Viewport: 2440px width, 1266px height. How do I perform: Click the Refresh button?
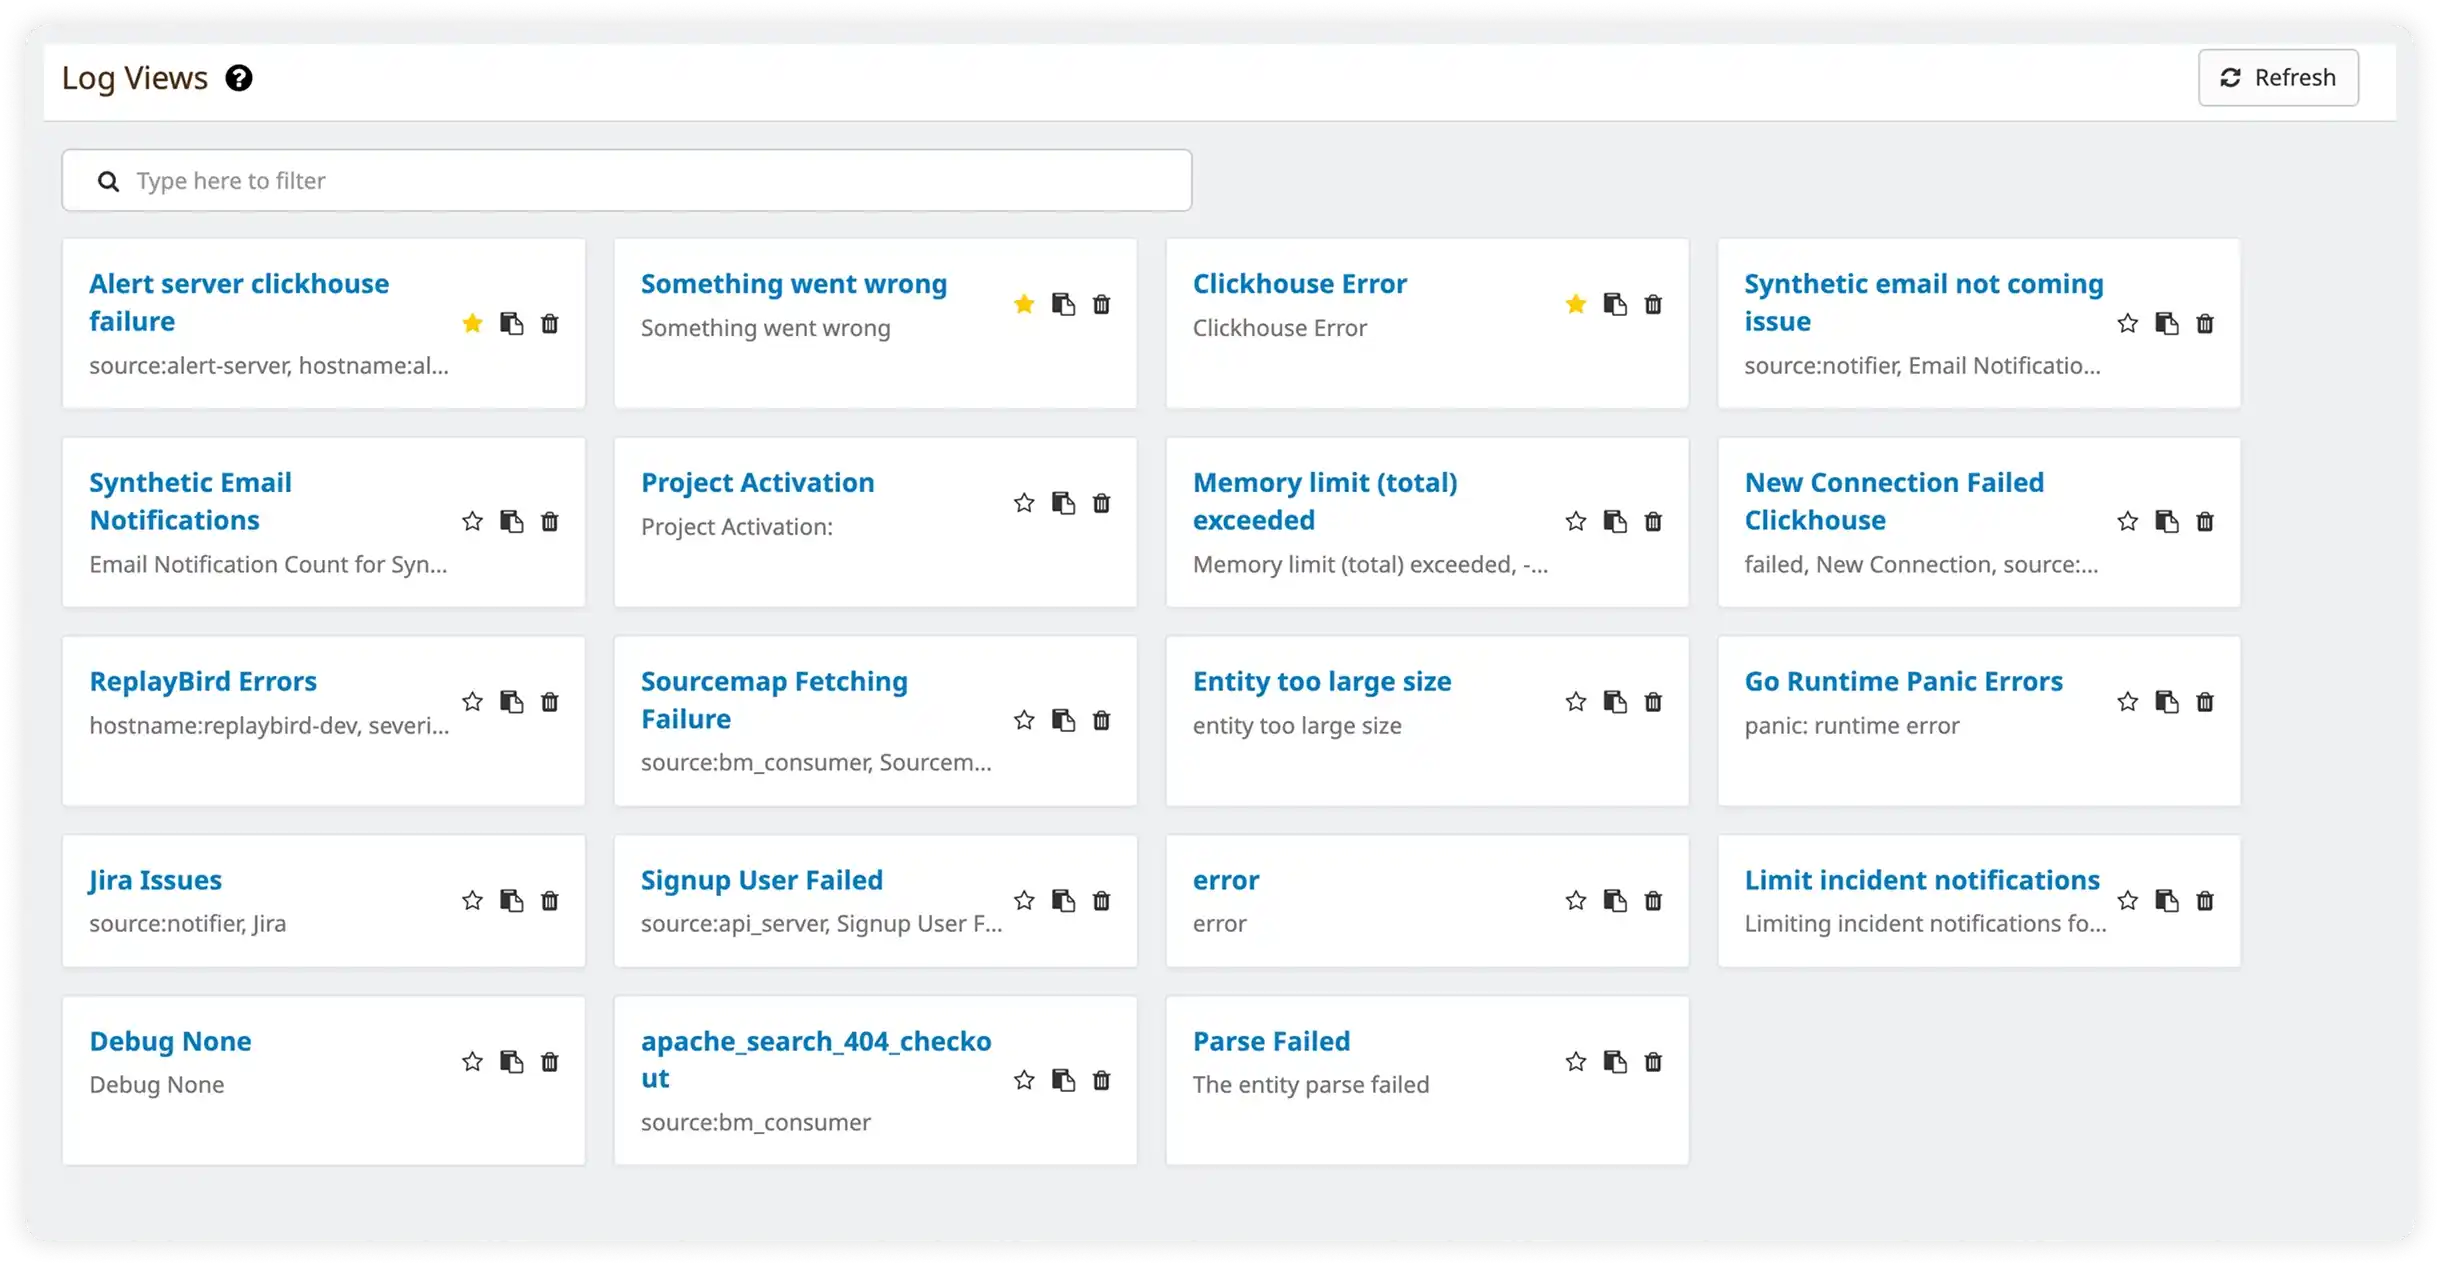tap(2278, 77)
